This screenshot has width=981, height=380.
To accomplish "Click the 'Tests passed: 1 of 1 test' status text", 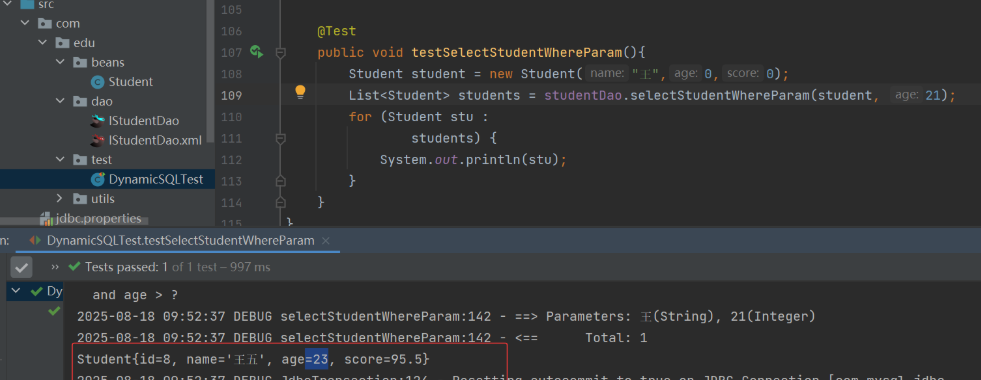I will pos(178,267).
